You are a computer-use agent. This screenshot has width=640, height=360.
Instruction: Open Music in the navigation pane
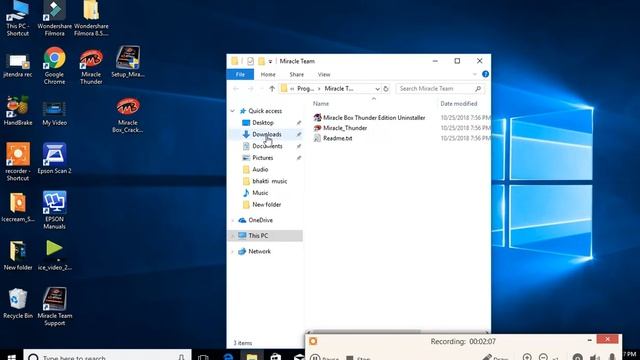[x=260, y=193]
